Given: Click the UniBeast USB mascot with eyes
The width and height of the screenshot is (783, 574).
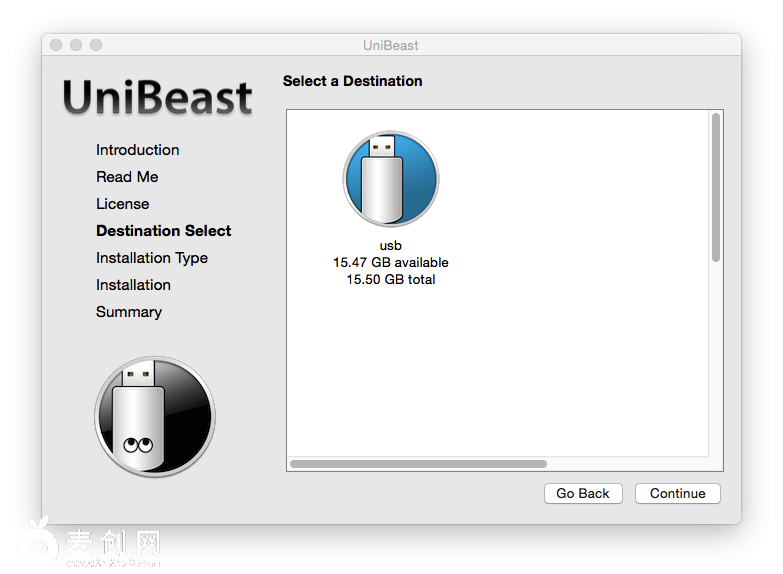Looking at the screenshot, I should pyautogui.click(x=154, y=415).
